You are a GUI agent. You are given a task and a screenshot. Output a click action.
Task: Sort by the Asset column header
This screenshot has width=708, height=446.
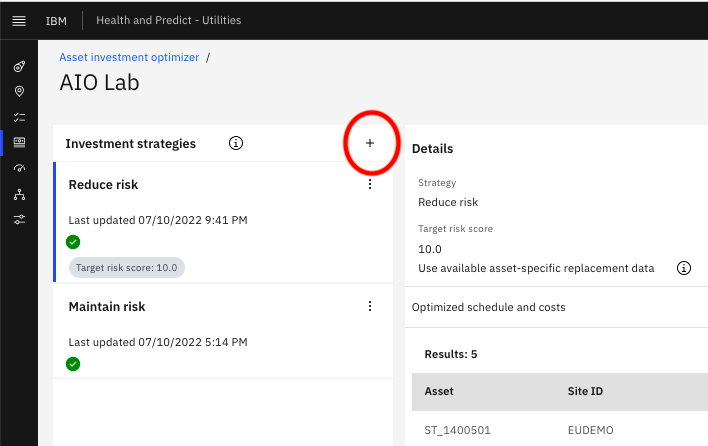click(439, 391)
